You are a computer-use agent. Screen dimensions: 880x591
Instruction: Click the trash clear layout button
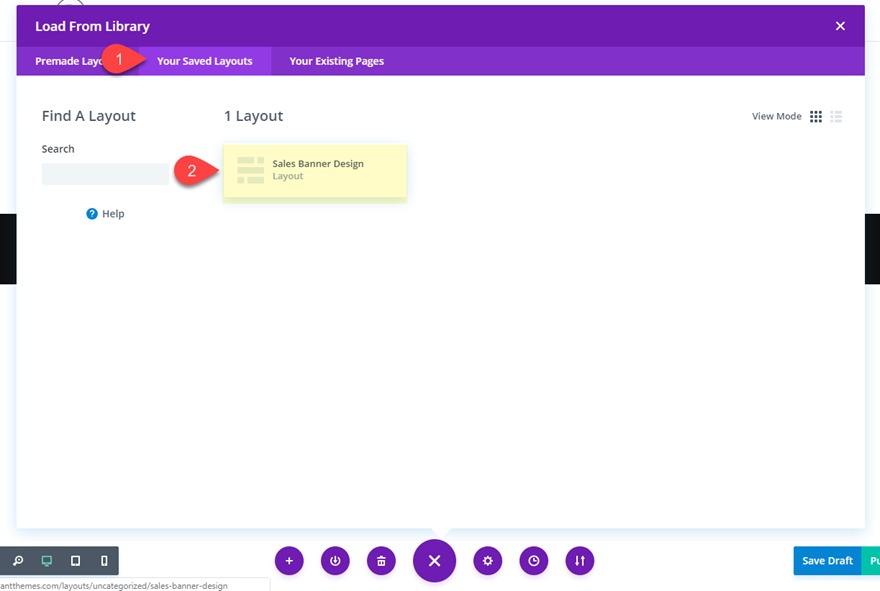381,561
